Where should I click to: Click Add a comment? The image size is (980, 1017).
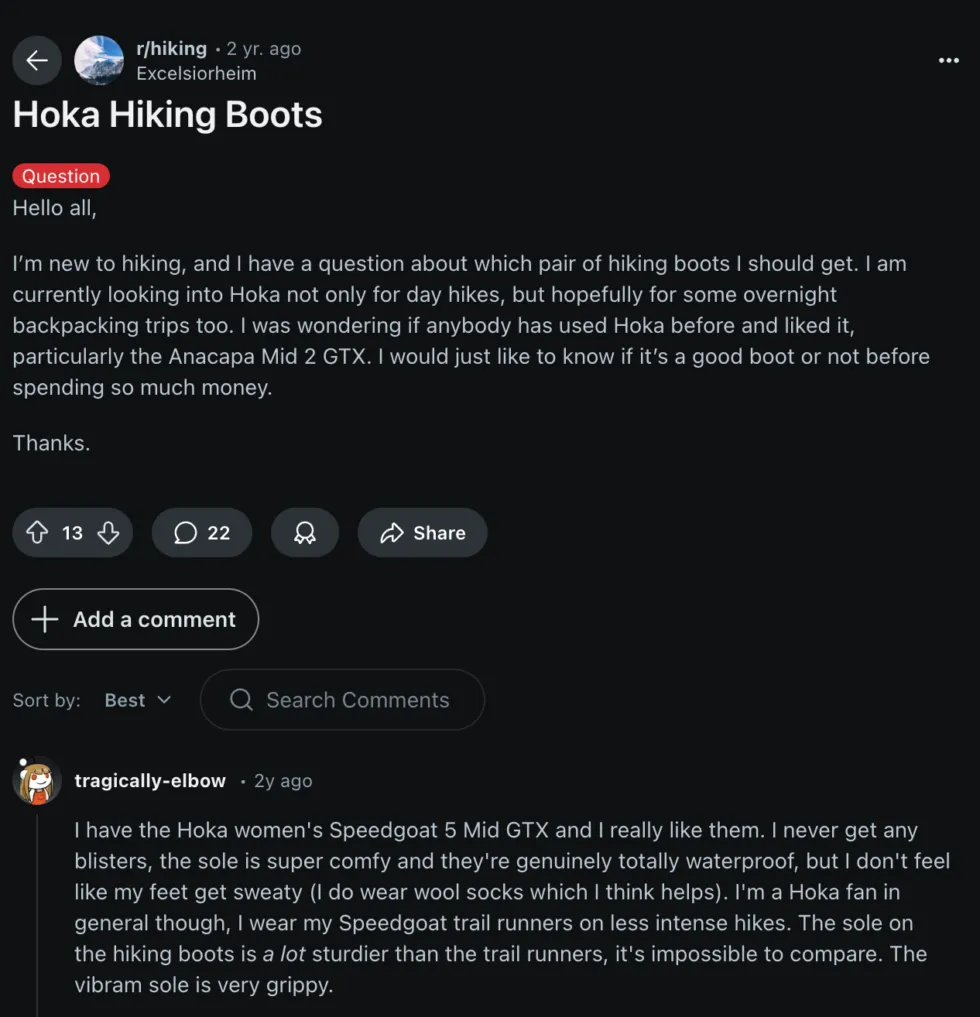(135, 619)
